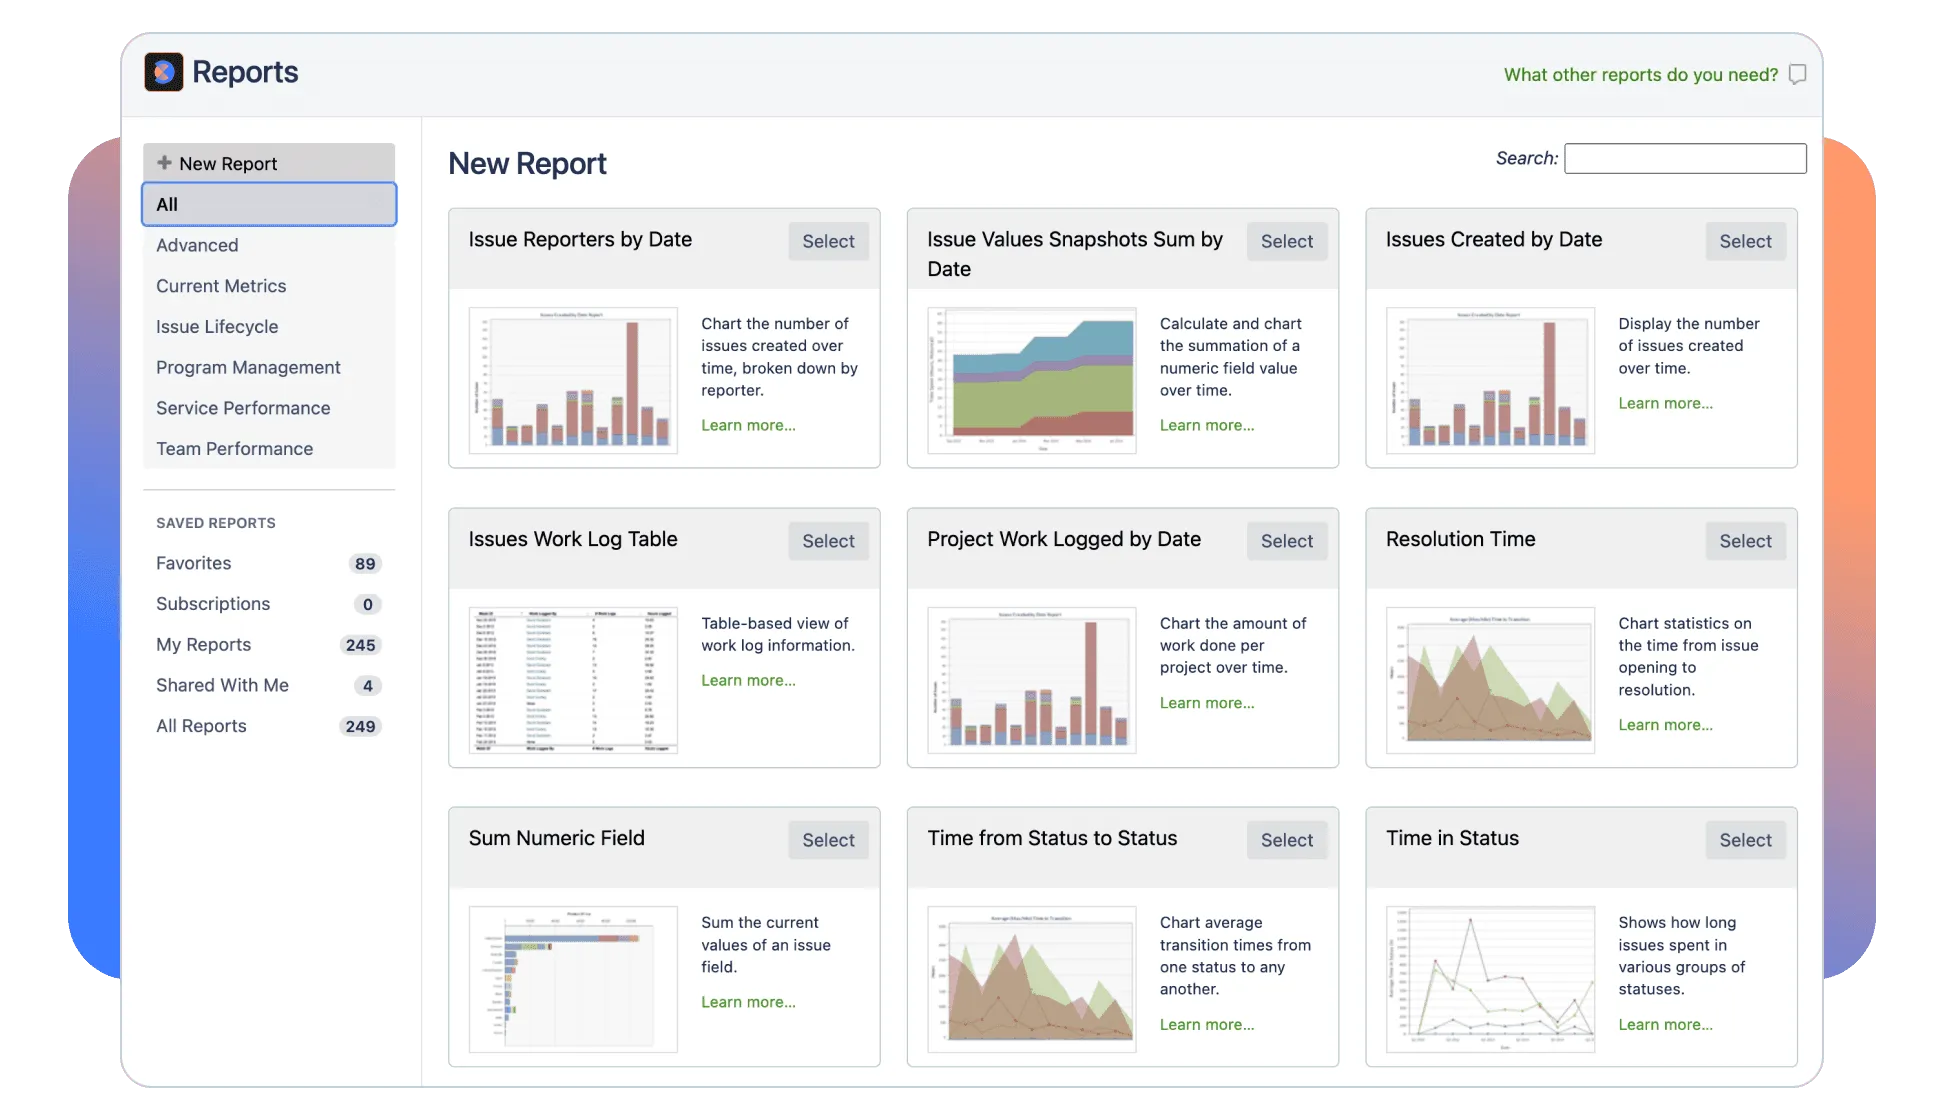Open the Issue Reporters by Date chart thumbnail
Viewport: 1944px width, 1120px height.
(x=573, y=380)
